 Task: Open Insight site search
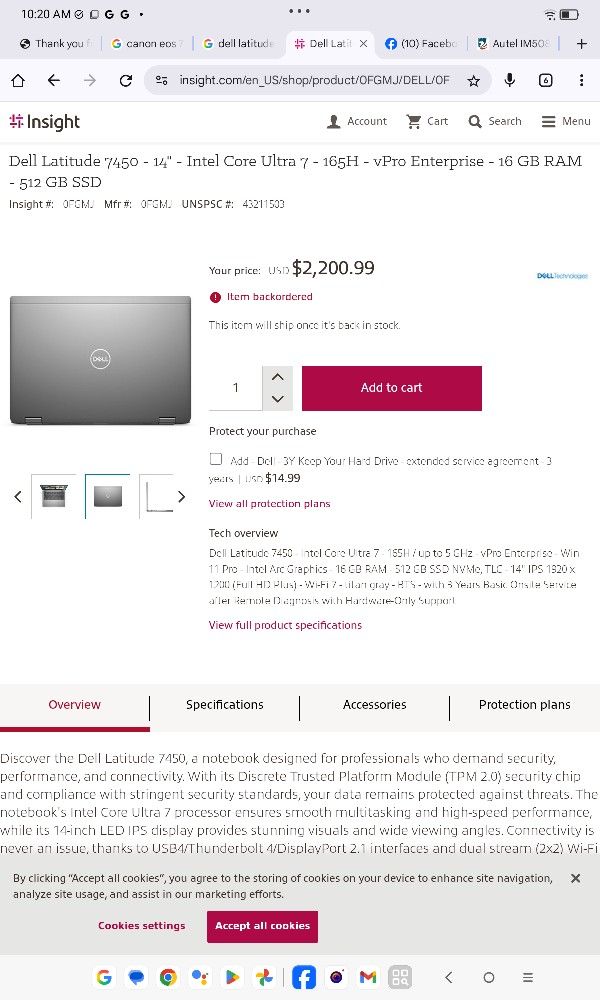point(495,121)
